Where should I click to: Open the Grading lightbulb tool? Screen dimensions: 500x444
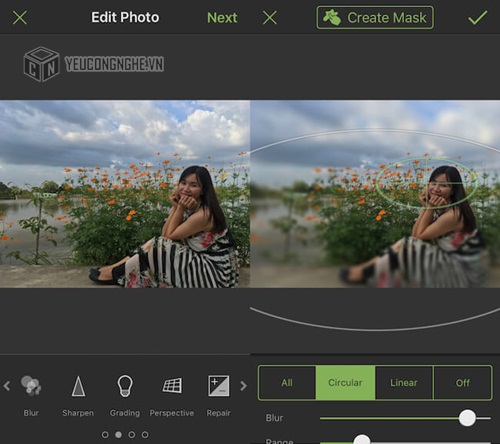(x=125, y=386)
